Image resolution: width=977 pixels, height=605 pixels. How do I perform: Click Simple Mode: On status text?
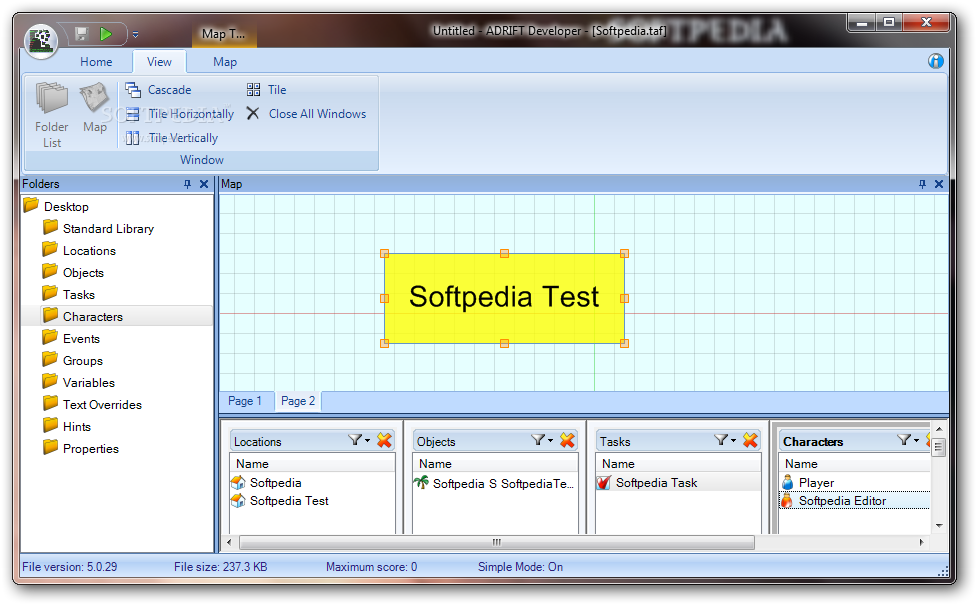(520, 567)
